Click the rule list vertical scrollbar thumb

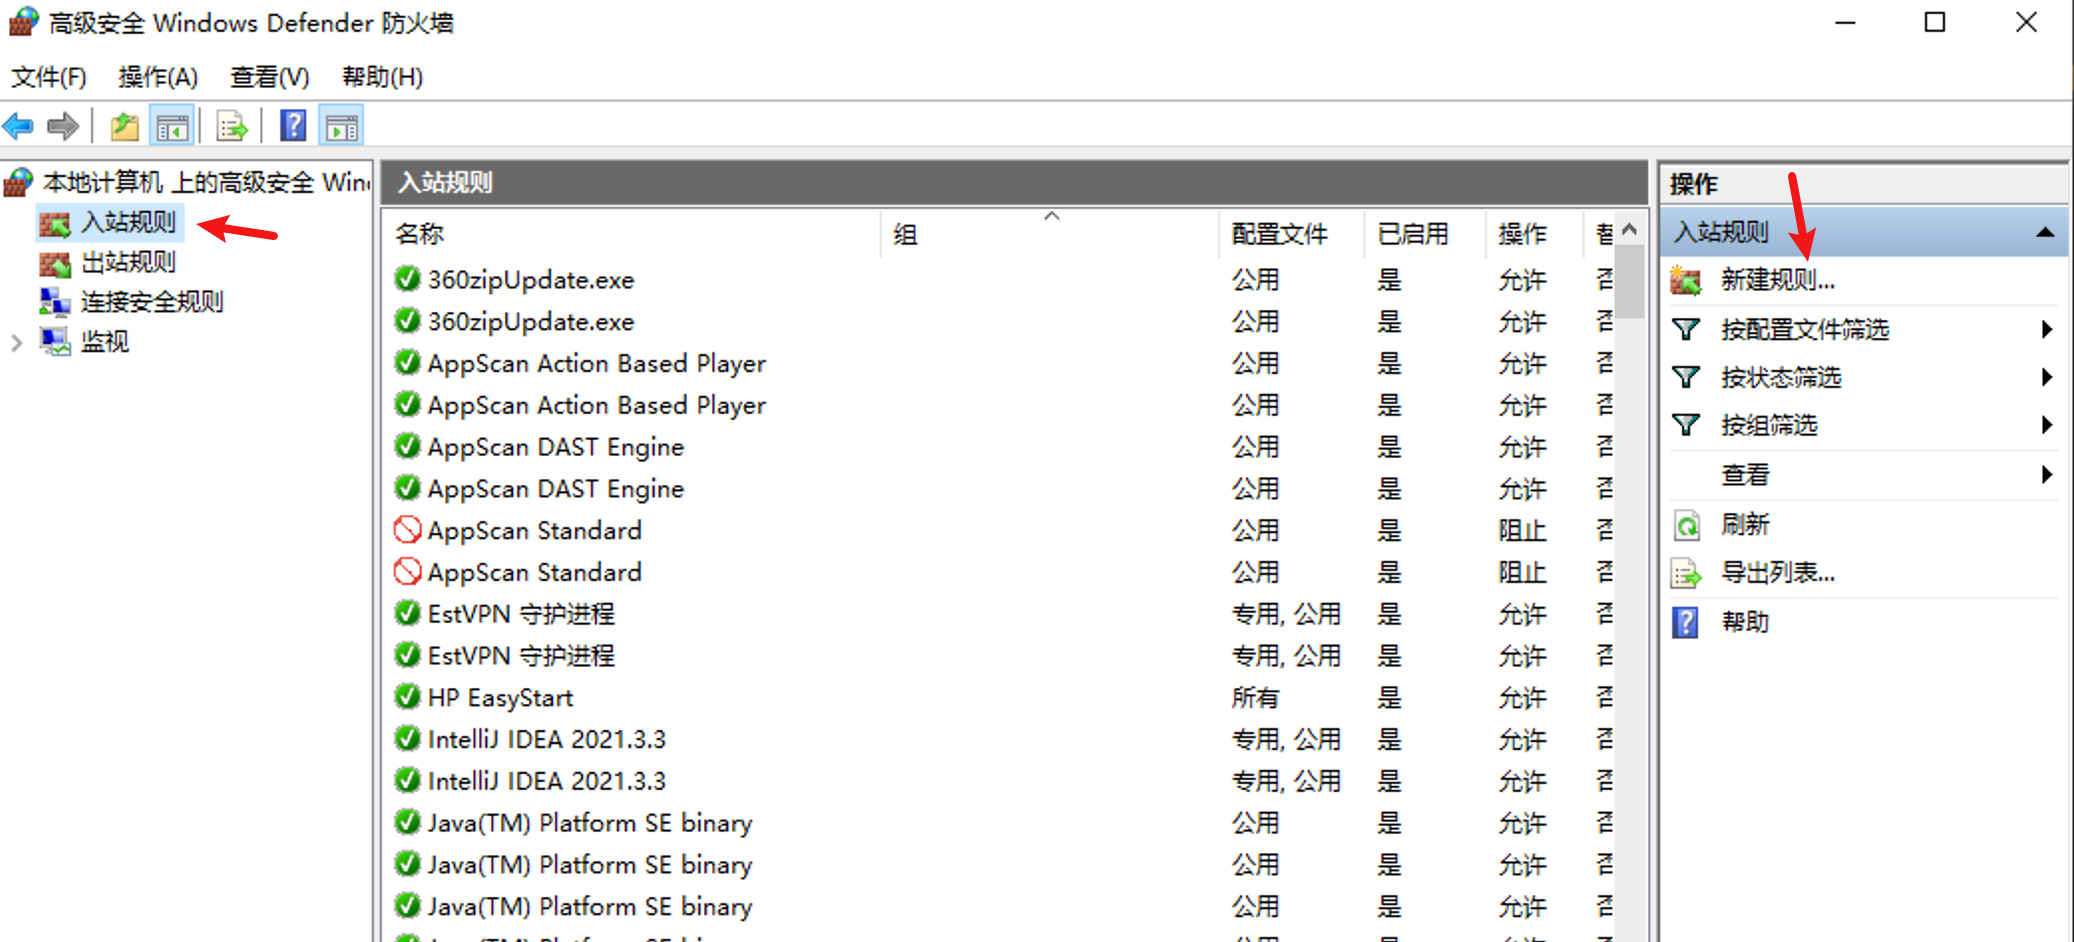[x=1630, y=282]
